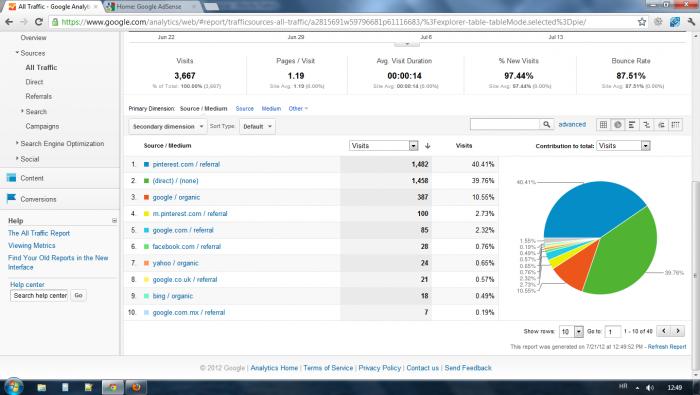
Task: Select the comparison view icon
Action: 646,125
